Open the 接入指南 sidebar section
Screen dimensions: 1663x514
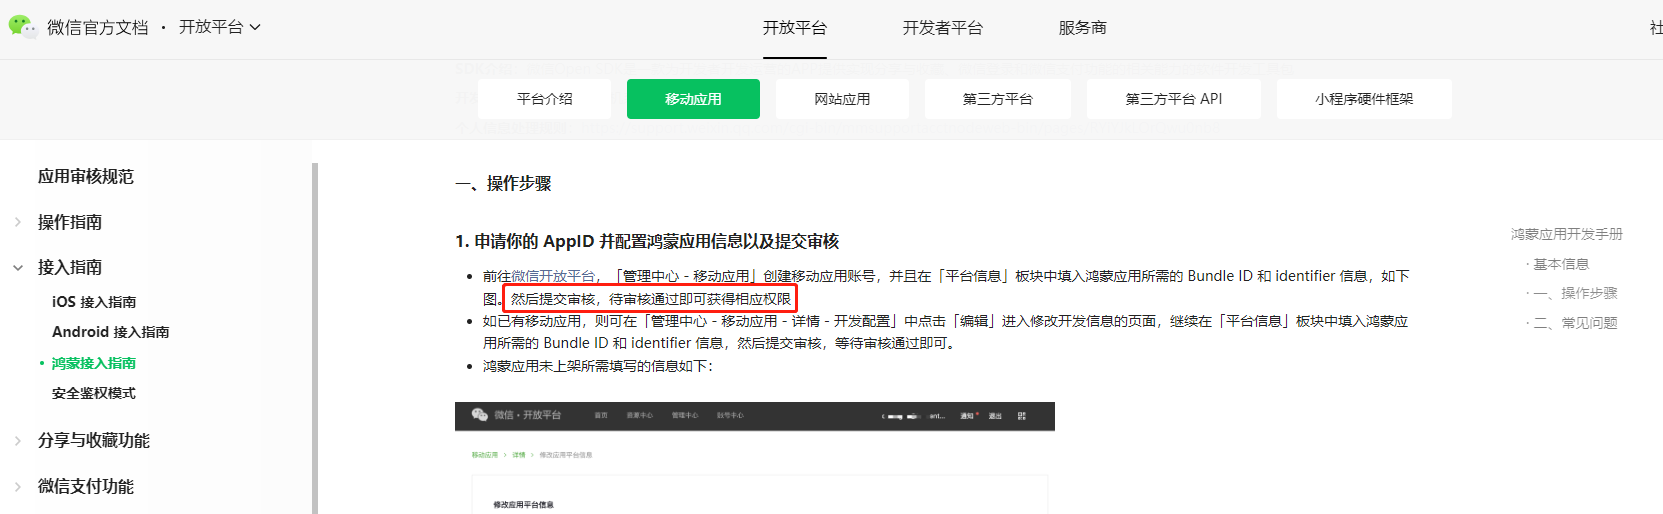pyautogui.click(x=70, y=267)
